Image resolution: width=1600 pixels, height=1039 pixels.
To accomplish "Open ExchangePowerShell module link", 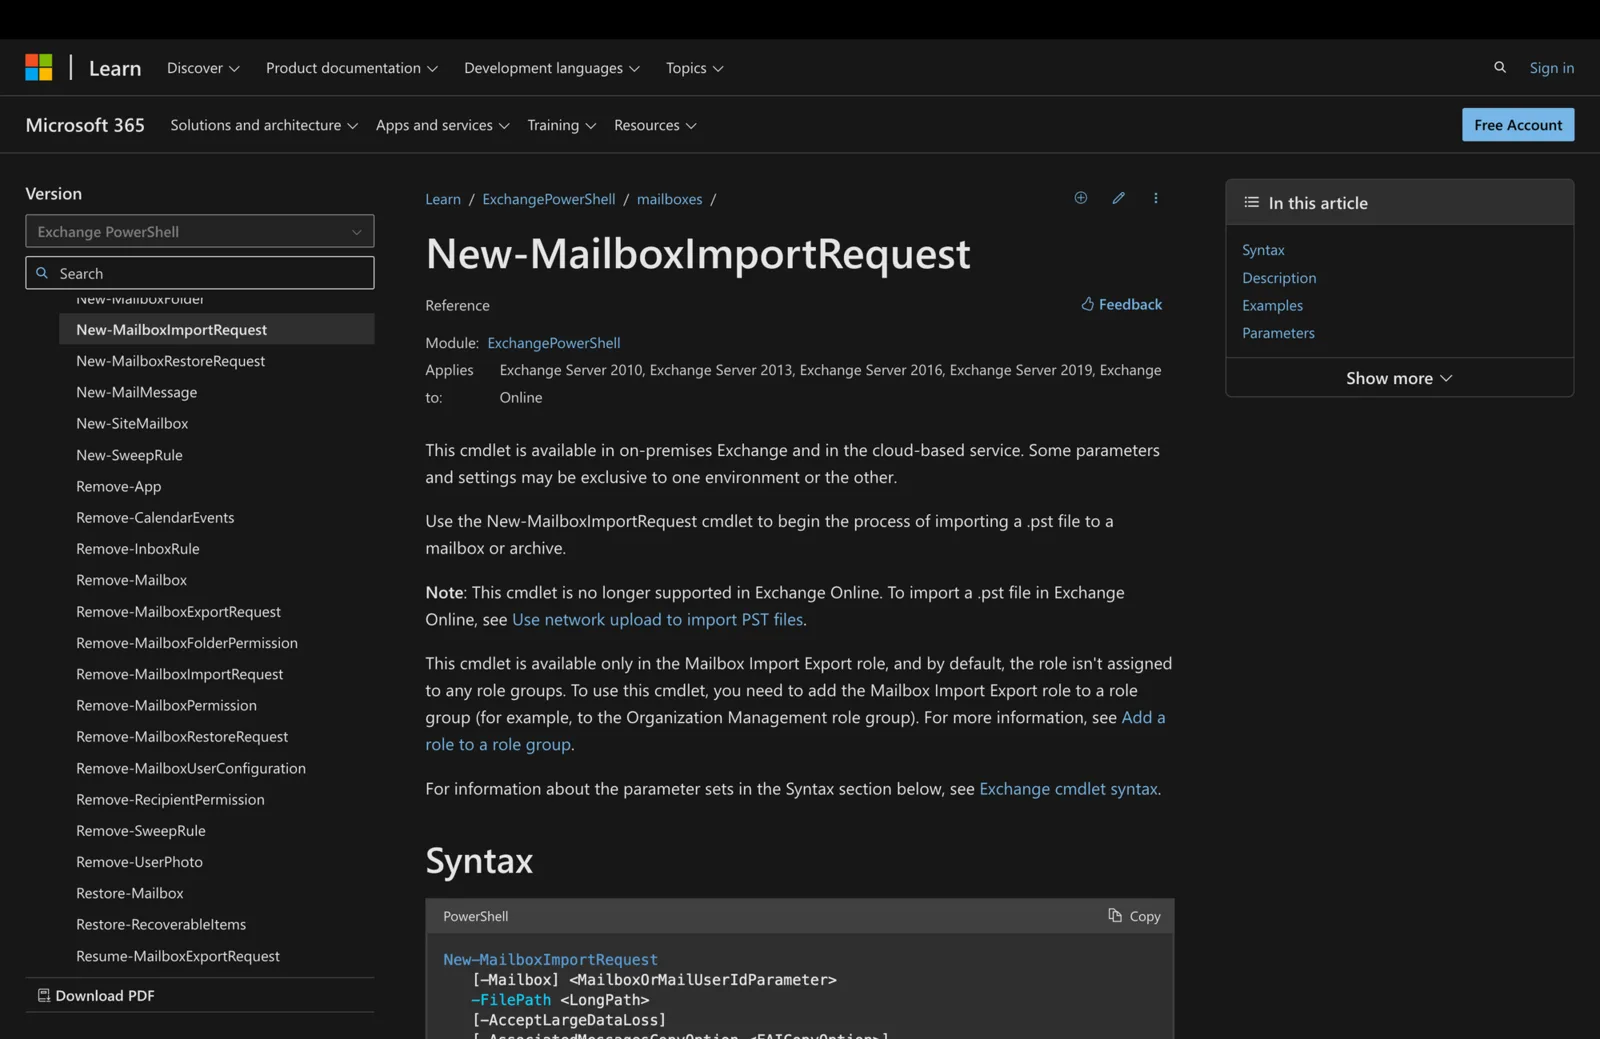I will click(x=554, y=343).
